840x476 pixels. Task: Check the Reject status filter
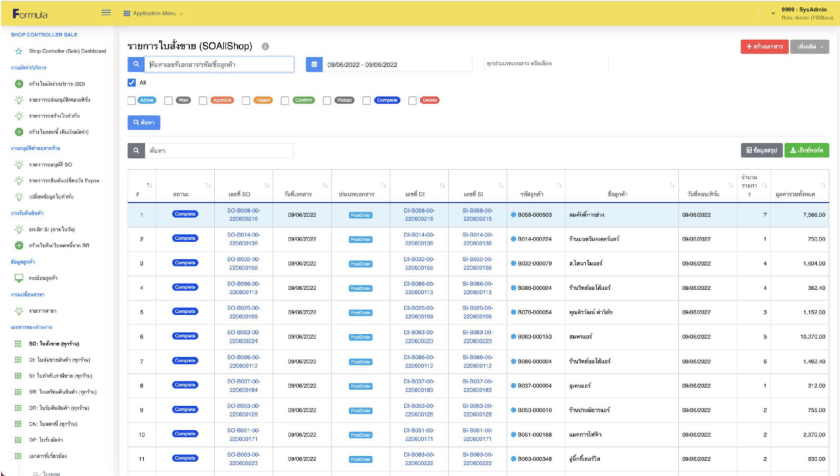pos(246,100)
